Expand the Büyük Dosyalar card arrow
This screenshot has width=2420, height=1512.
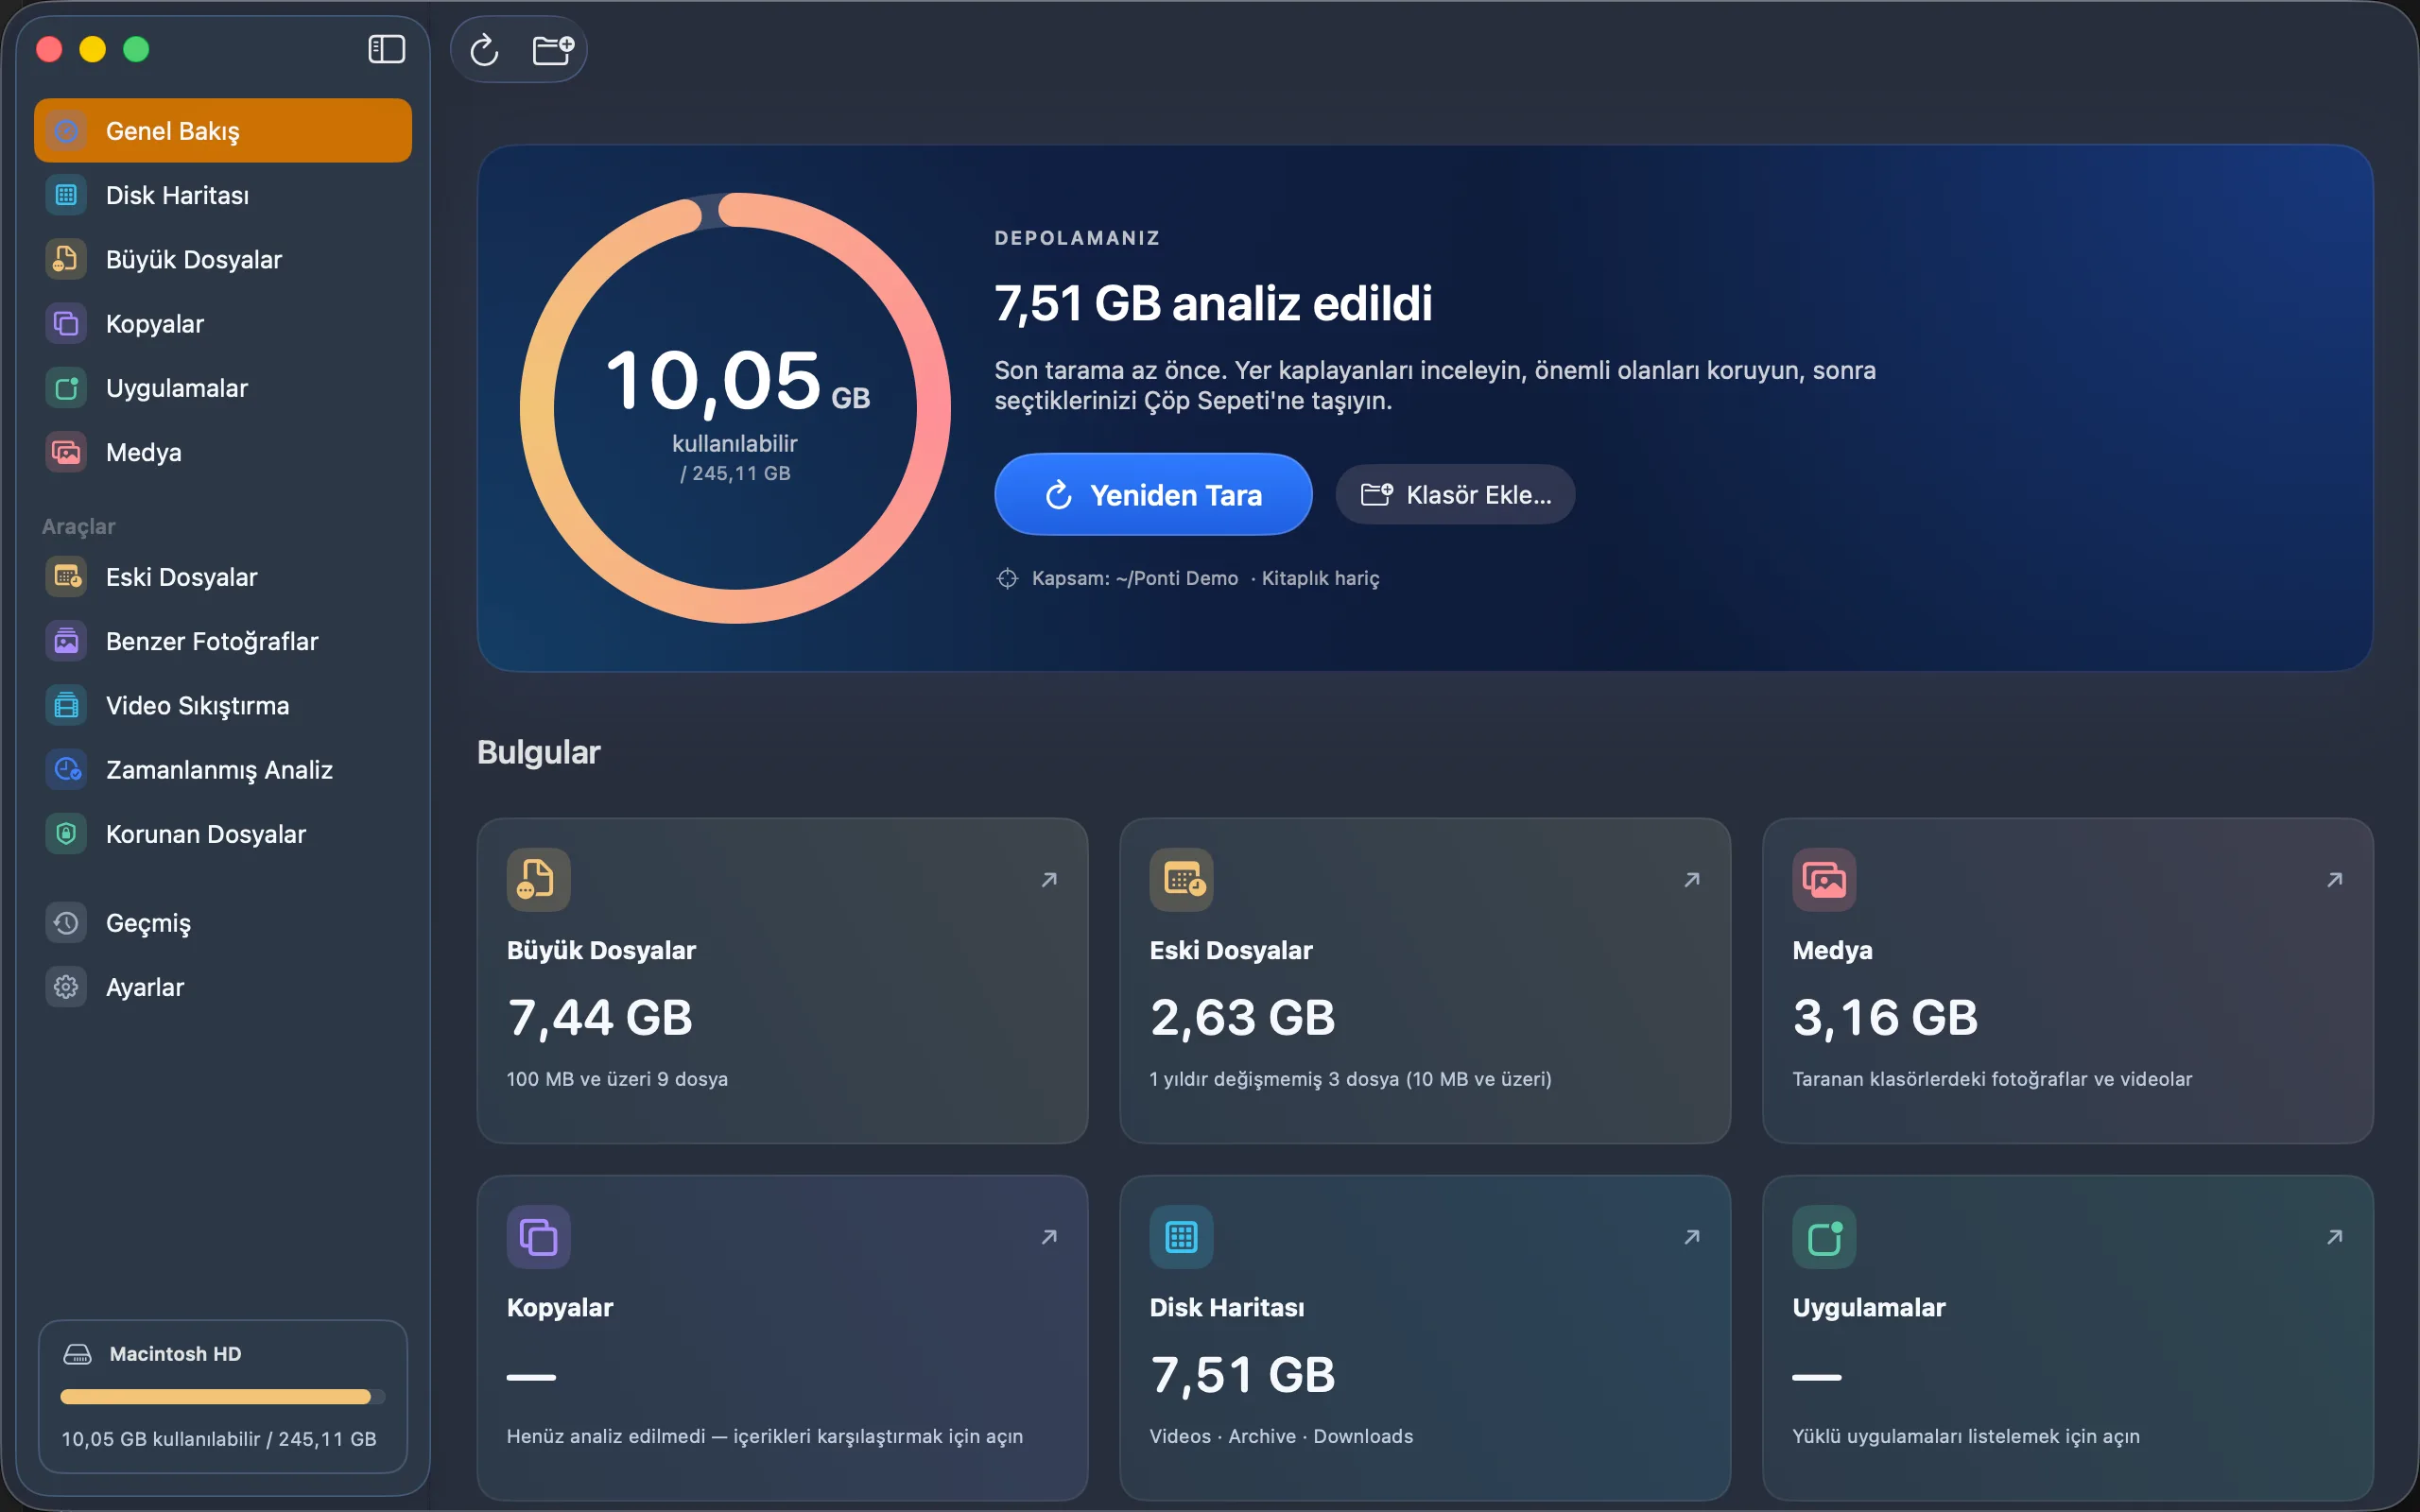[1049, 880]
